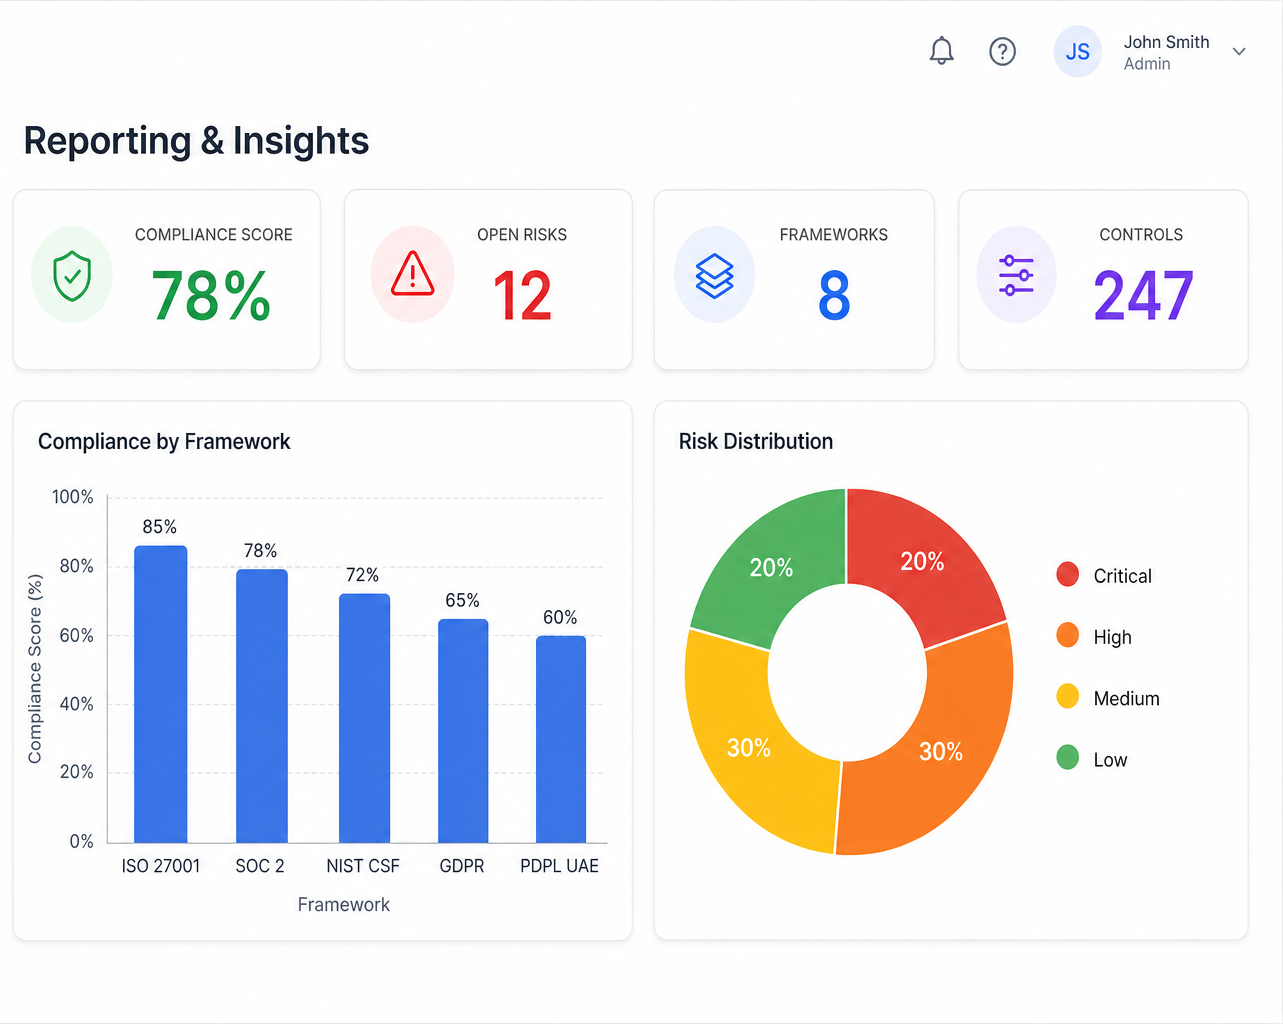This screenshot has width=1283, height=1024.
Task: Click the purple sliders controls icon
Action: (1016, 275)
